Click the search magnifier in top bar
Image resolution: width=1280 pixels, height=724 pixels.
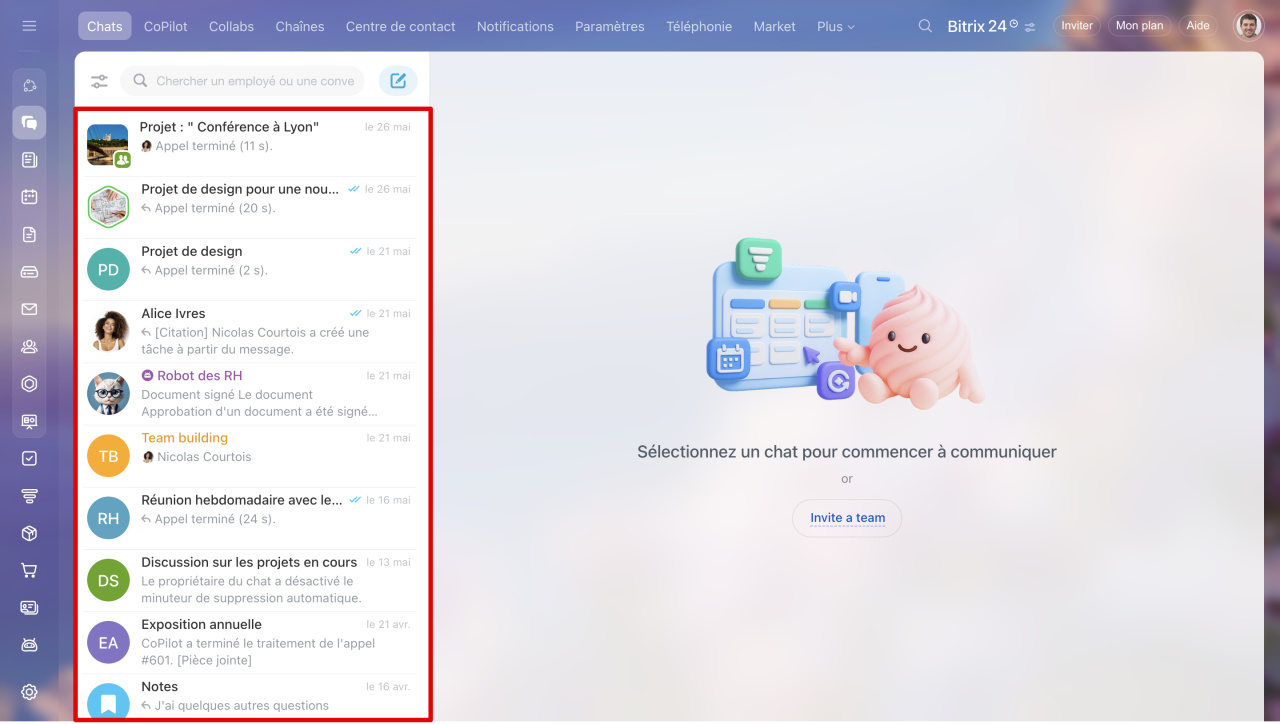tap(925, 26)
